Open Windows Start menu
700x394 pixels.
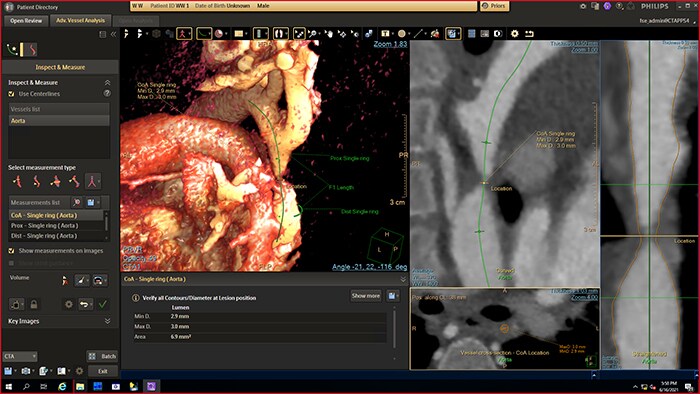[8, 386]
